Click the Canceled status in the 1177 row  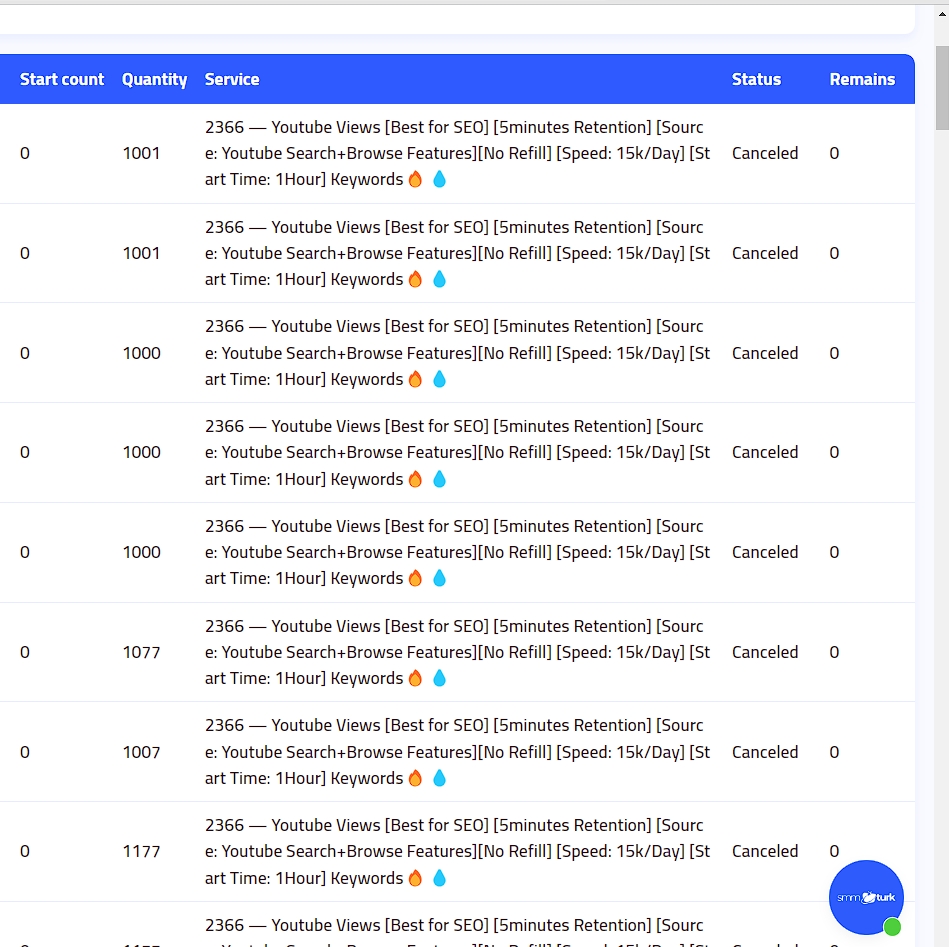tap(765, 851)
